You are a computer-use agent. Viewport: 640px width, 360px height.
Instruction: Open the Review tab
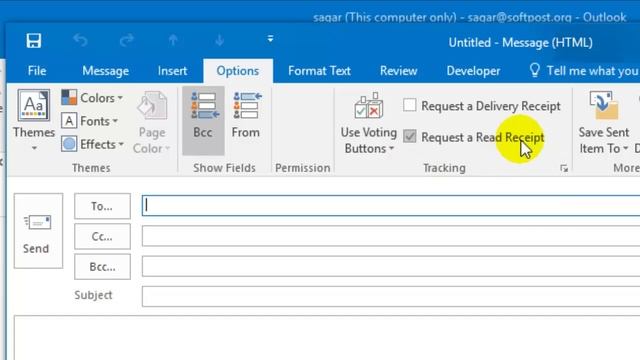398,71
